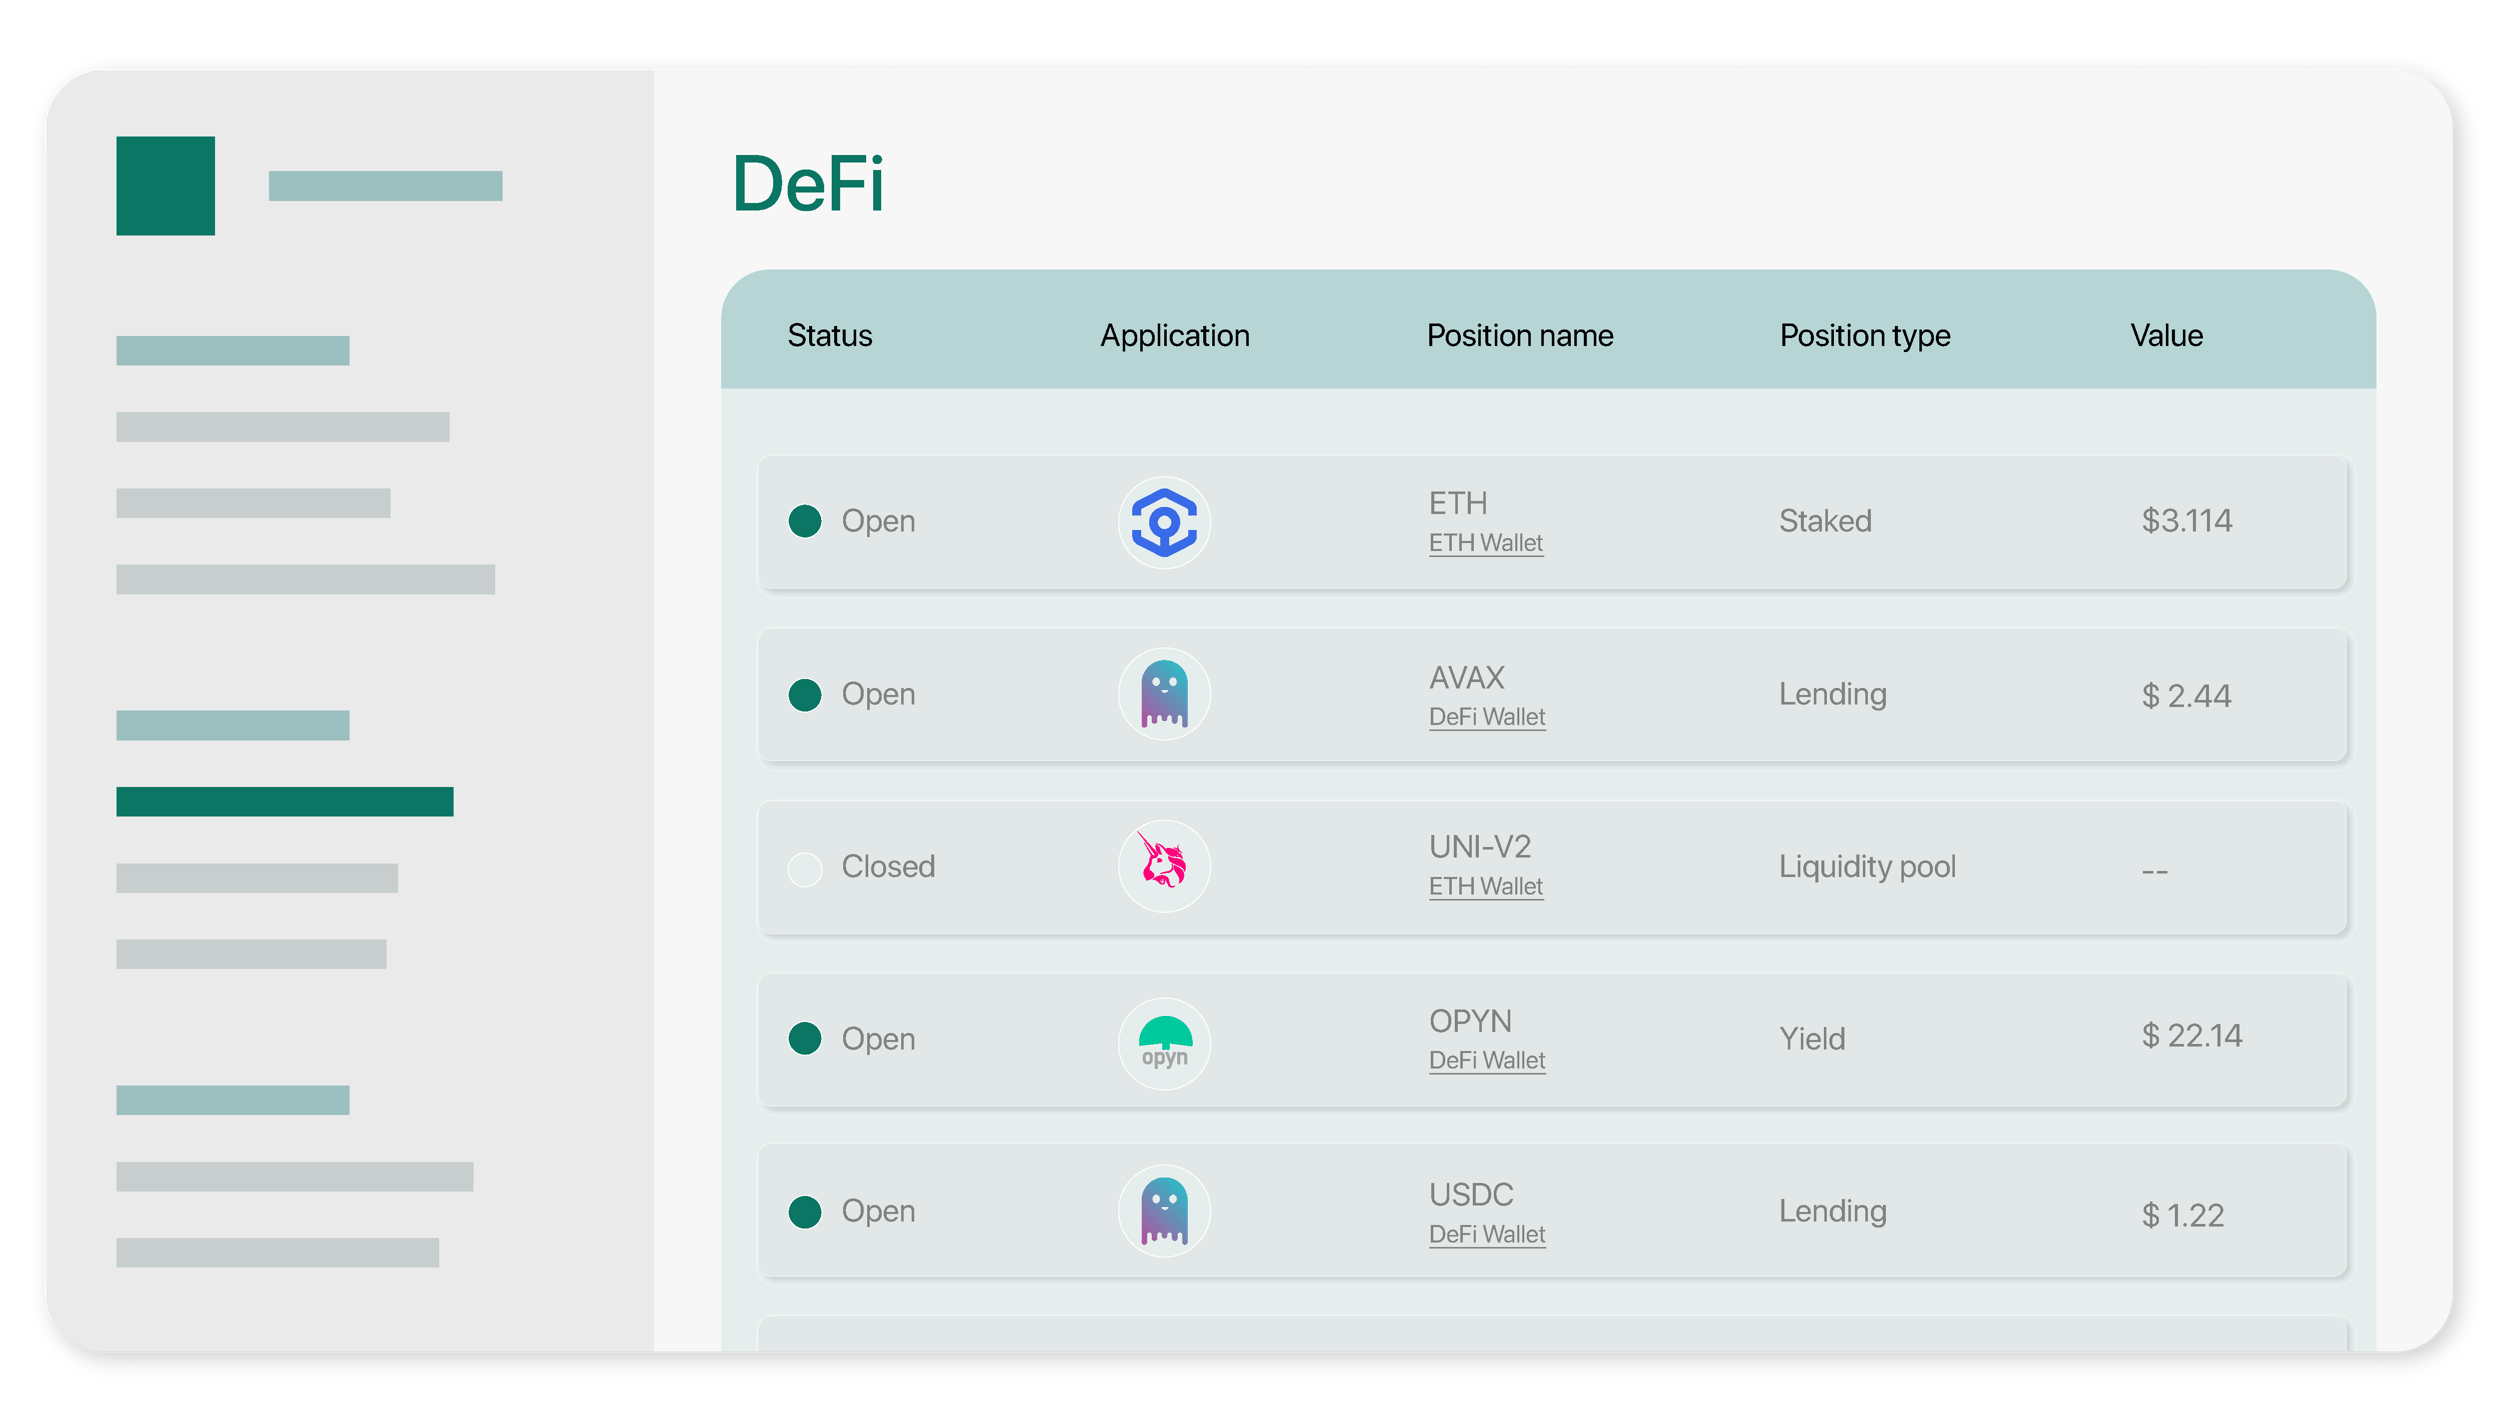
Task: Click the Aave ghost icon in the AVAX row
Action: (1164, 694)
